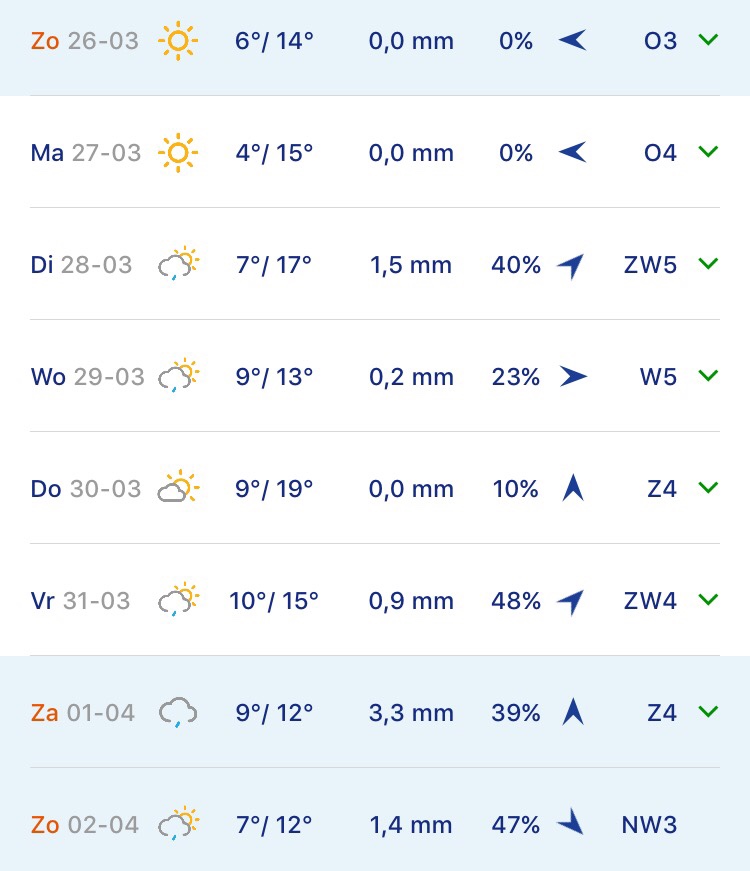Expand the Ma 27-03 row chevron
The height and width of the screenshot is (871, 750).
coord(708,152)
